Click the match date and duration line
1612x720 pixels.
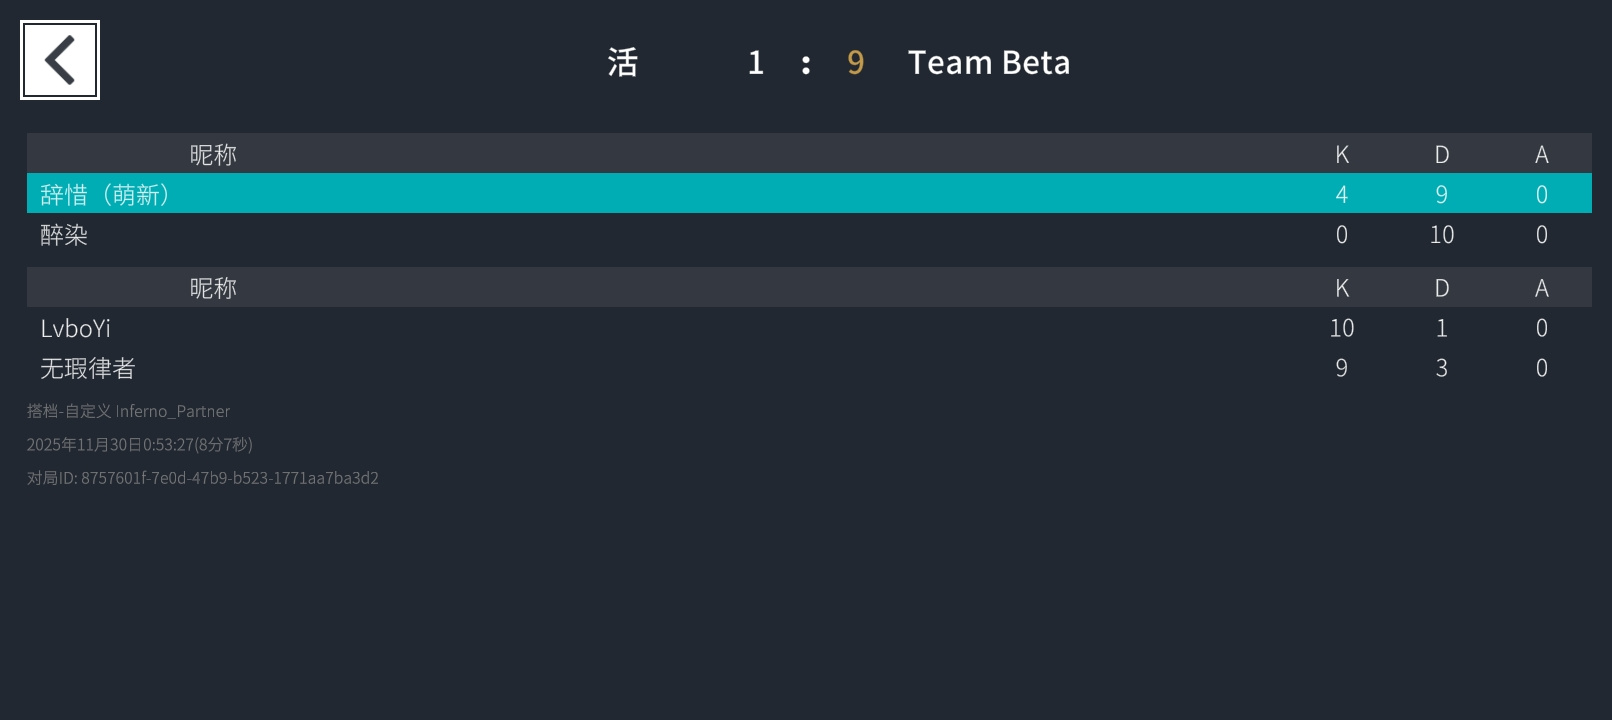tap(140, 444)
